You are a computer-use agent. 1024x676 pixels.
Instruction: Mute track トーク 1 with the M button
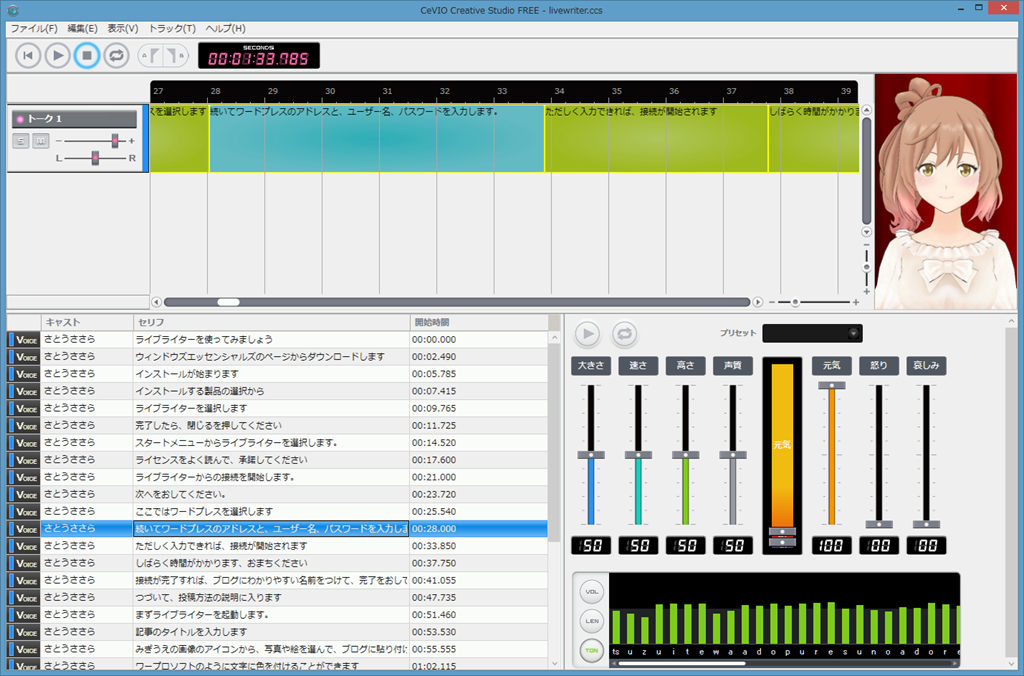[40, 140]
